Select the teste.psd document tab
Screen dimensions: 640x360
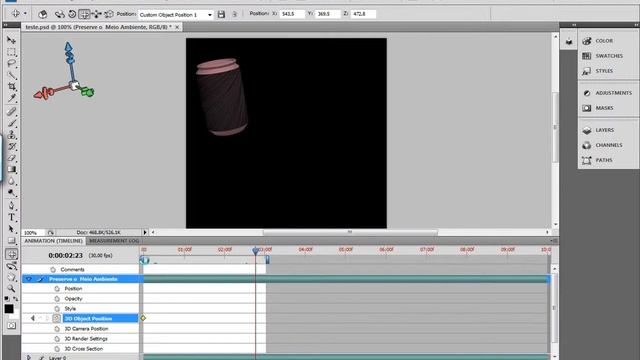98,27
